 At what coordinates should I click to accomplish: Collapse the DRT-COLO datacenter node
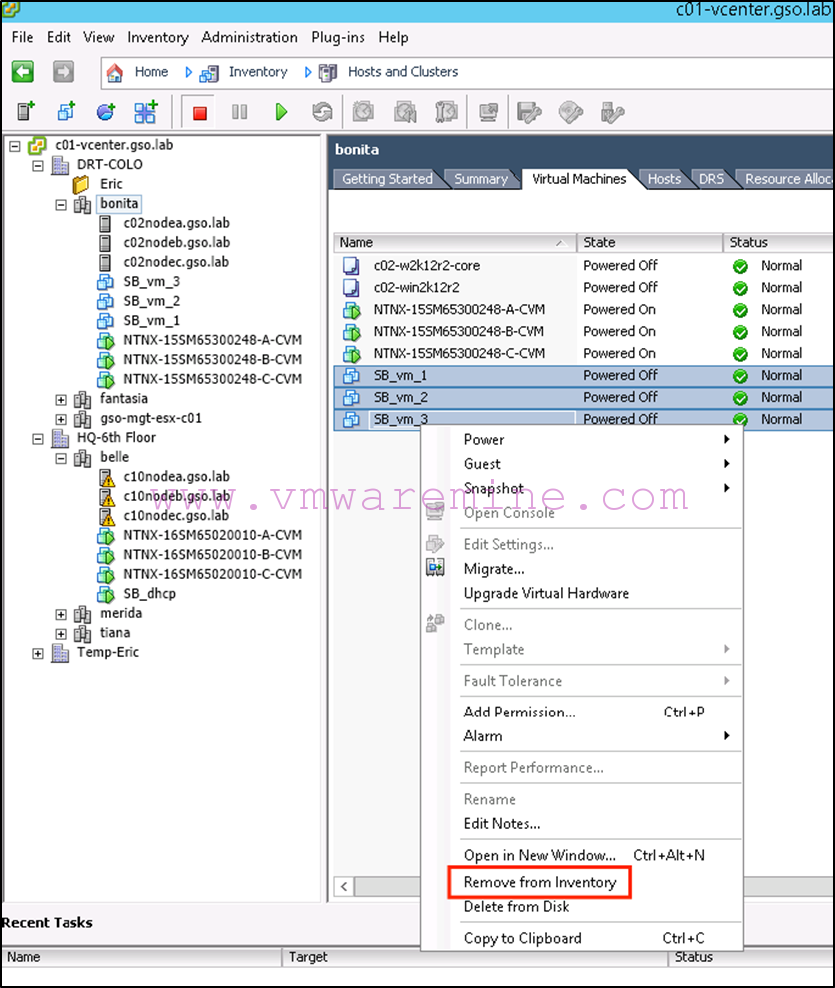(x=38, y=166)
